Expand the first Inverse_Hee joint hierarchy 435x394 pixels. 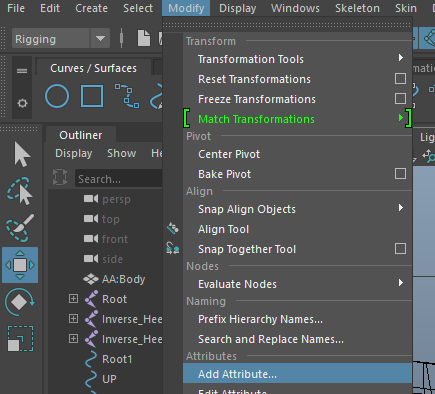click(x=73, y=319)
